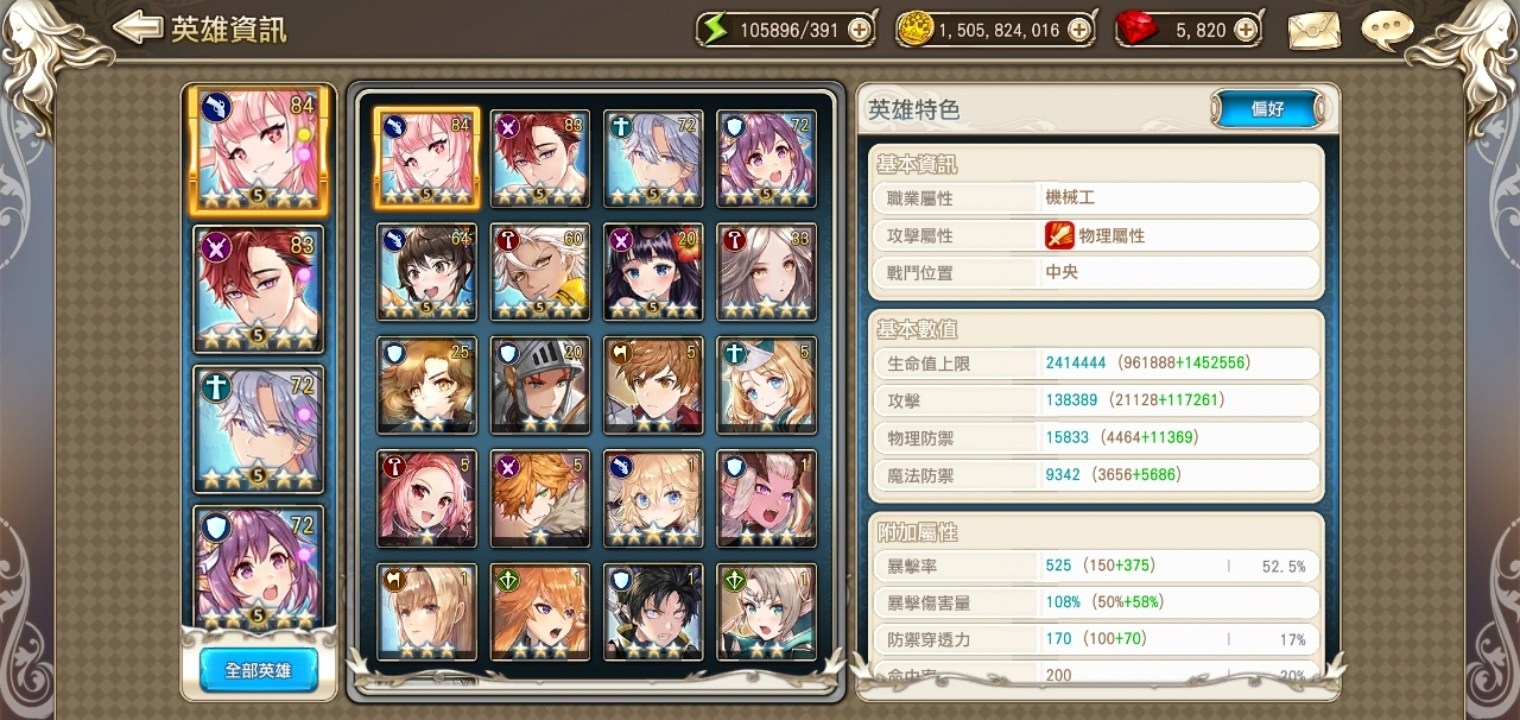Click the back arrow beside 英雄資訊
1520x720 pixels.
[136, 28]
